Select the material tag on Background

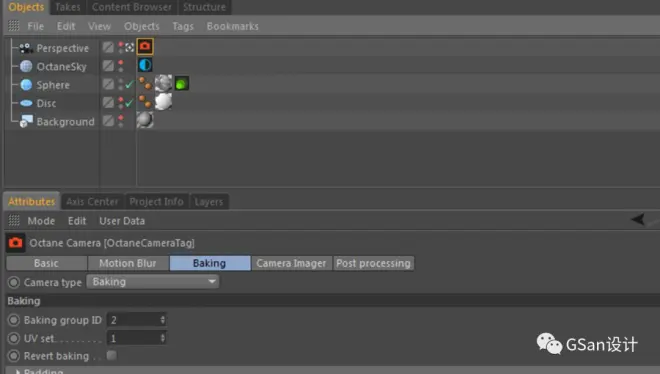point(145,120)
